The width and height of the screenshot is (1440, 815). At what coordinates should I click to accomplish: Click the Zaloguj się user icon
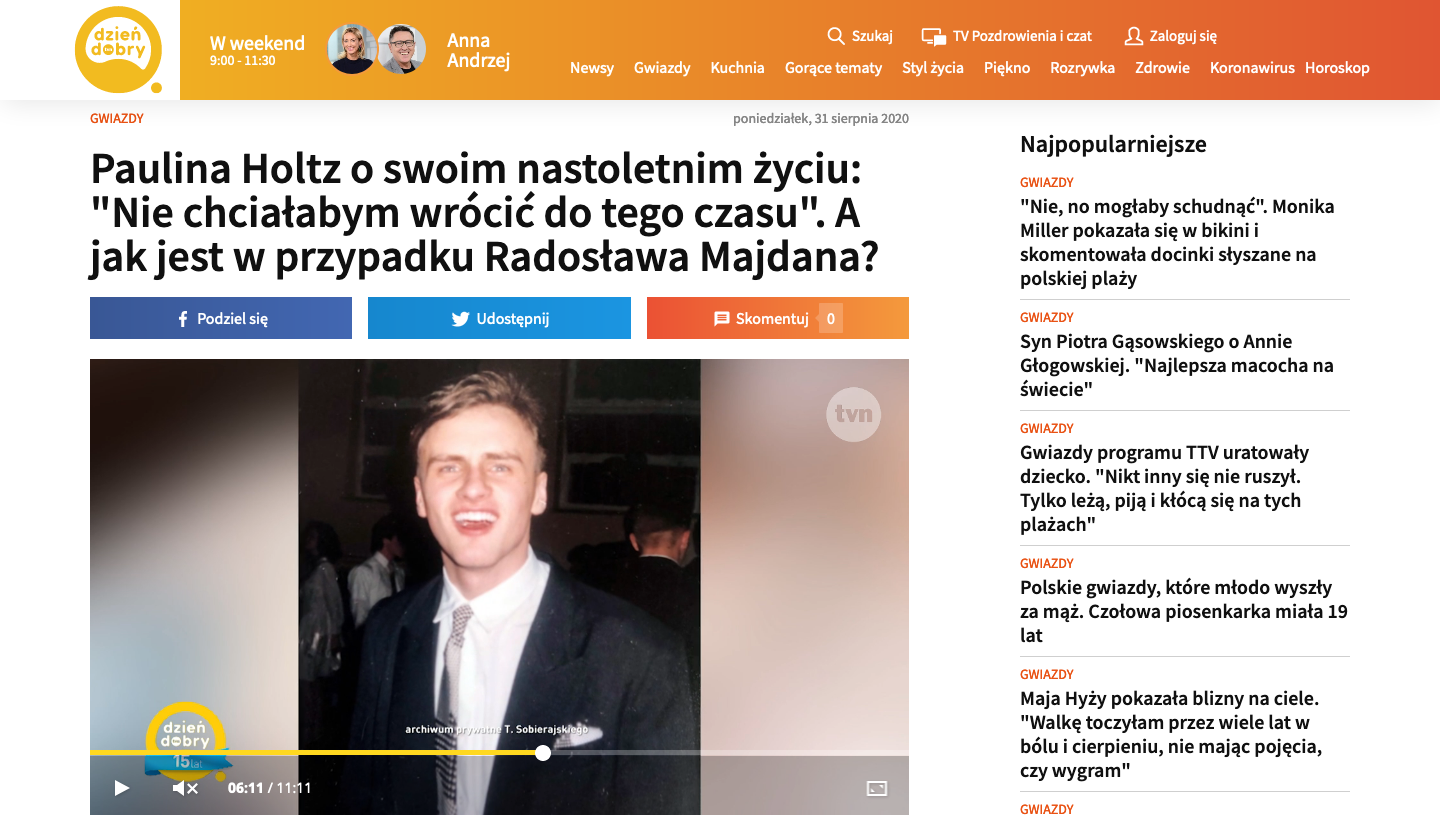[1133, 36]
